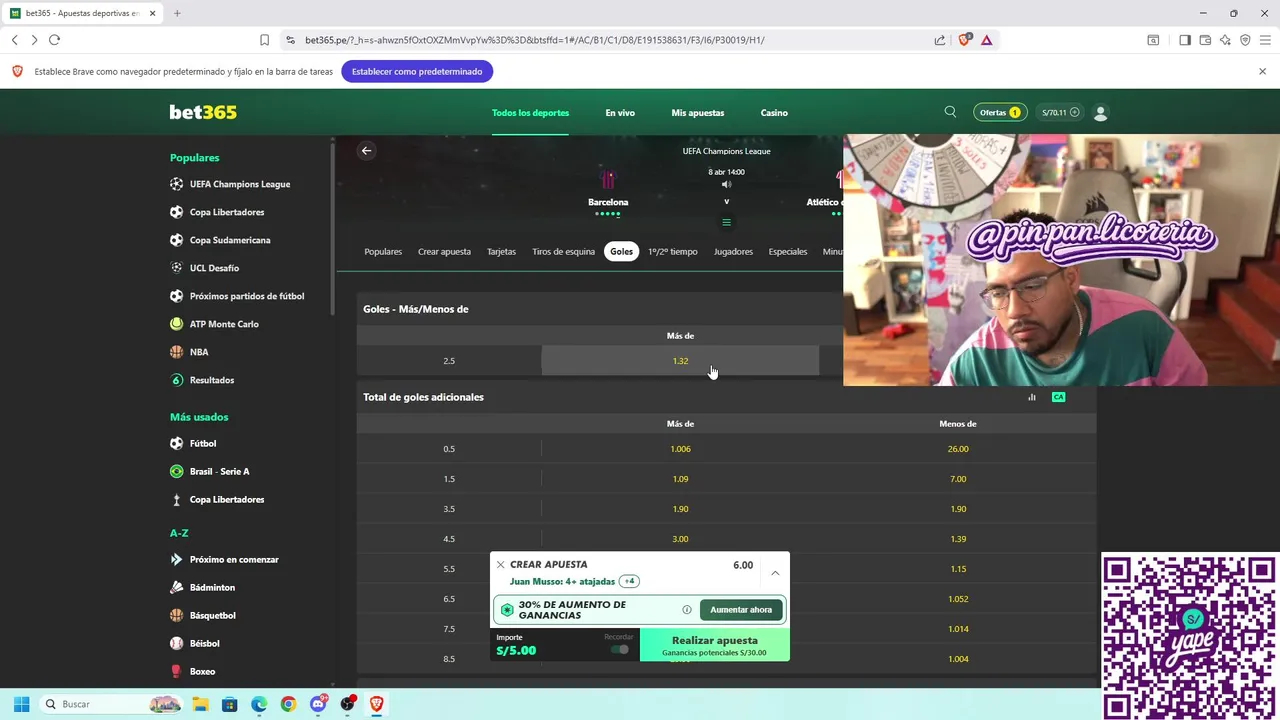Image resolution: width=1280 pixels, height=720 pixels.
Task: Select the Crear apuesta tab
Action: 444,252
